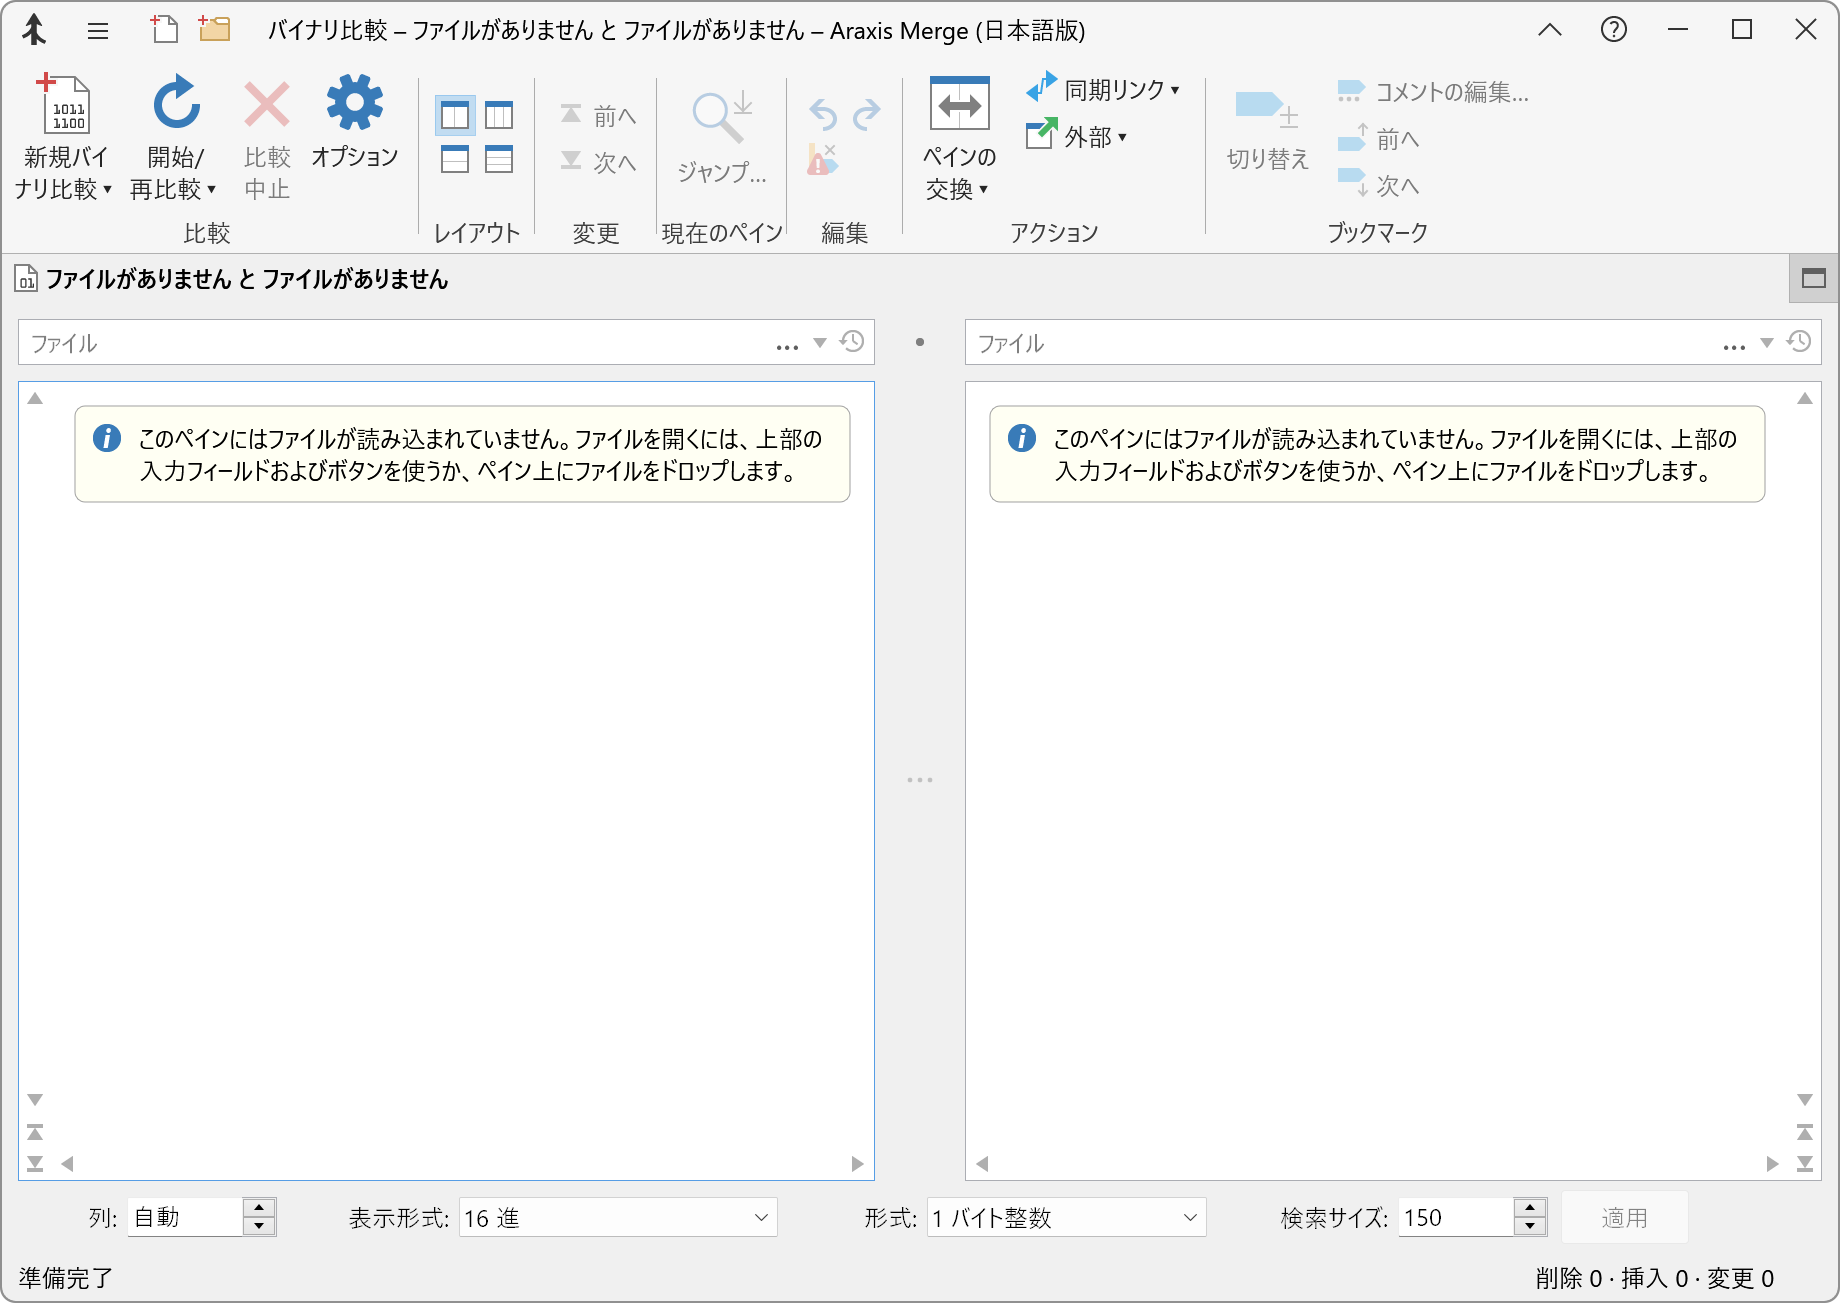Enable the two-pane vertical layout
The width and height of the screenshot is (1840, 1303).
coord(453,116)
